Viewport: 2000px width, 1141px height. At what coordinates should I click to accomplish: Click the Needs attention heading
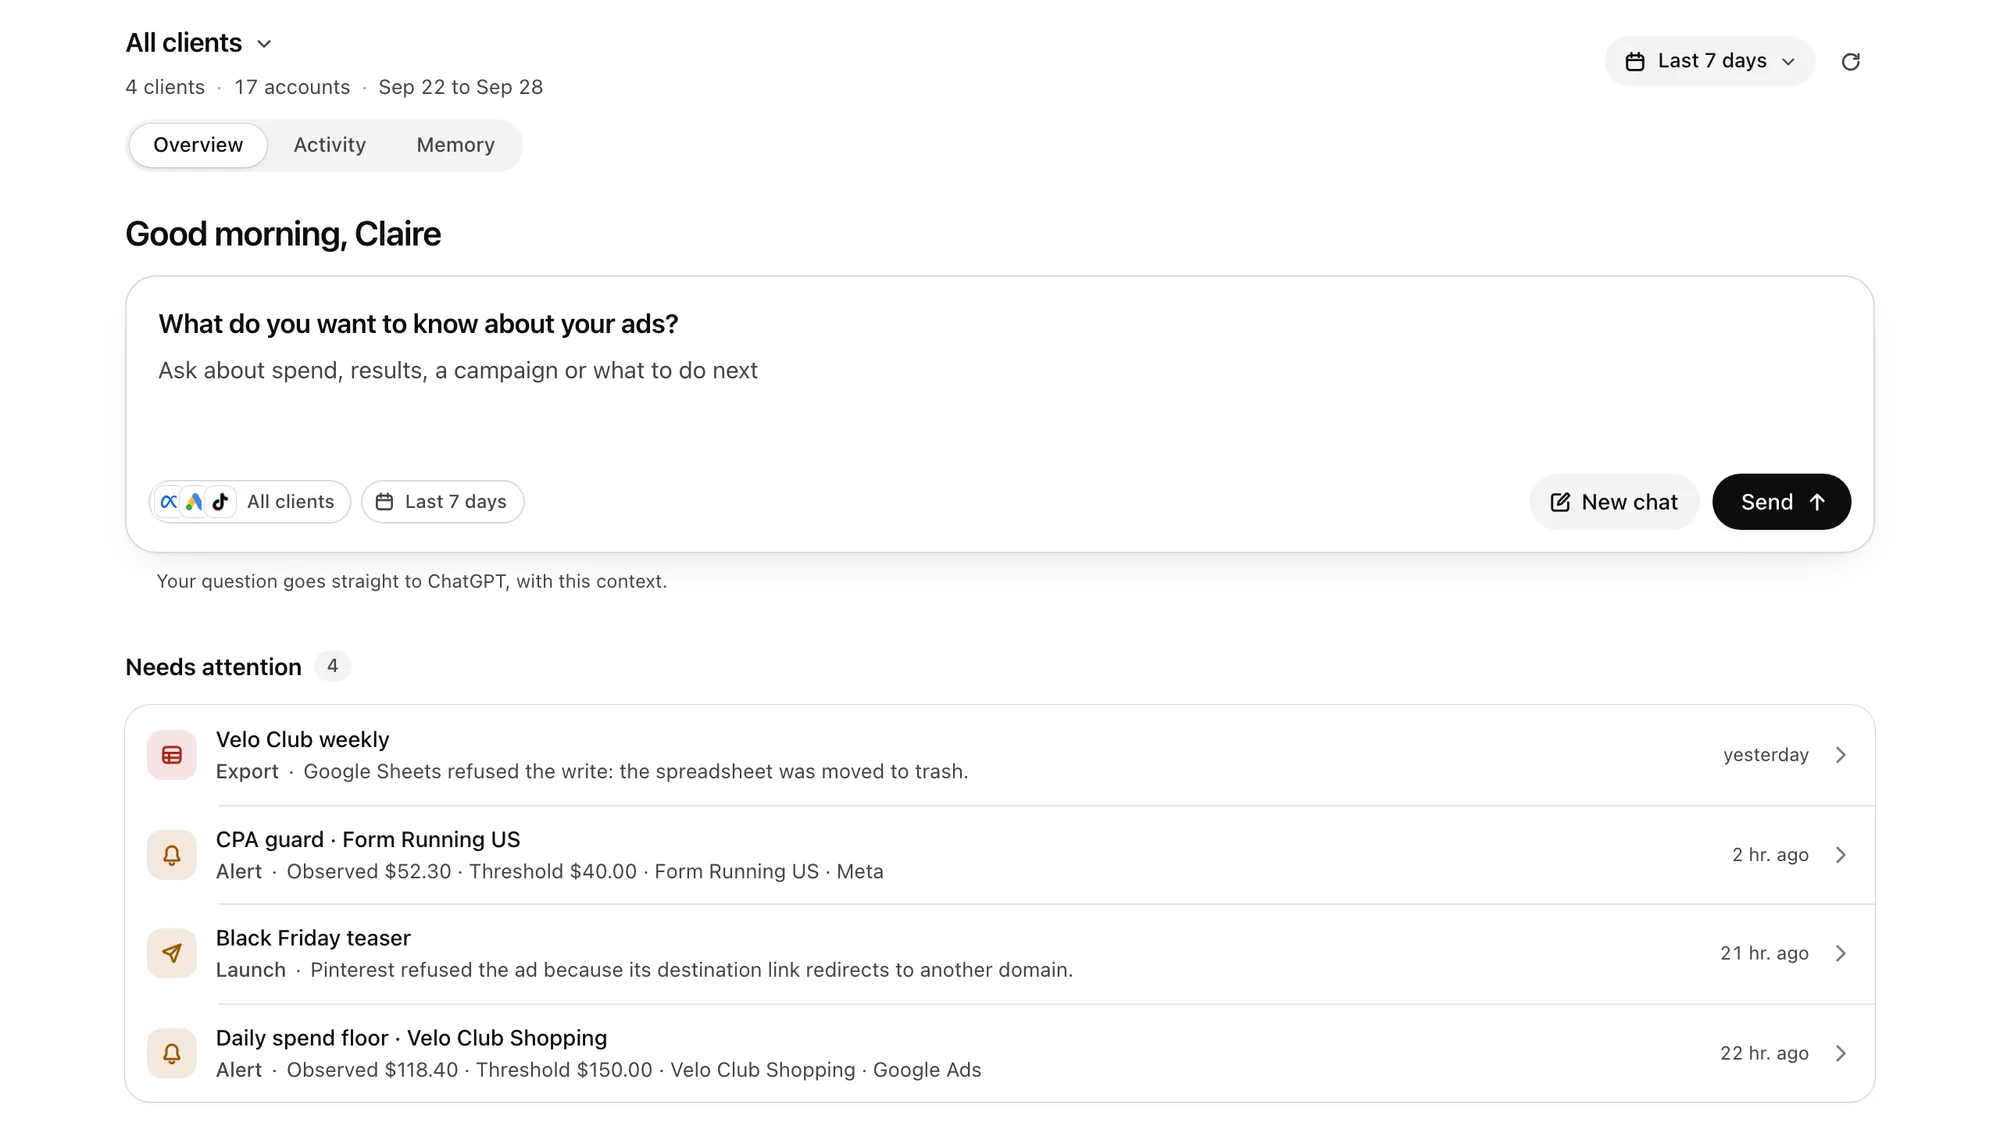coord(213,667)
